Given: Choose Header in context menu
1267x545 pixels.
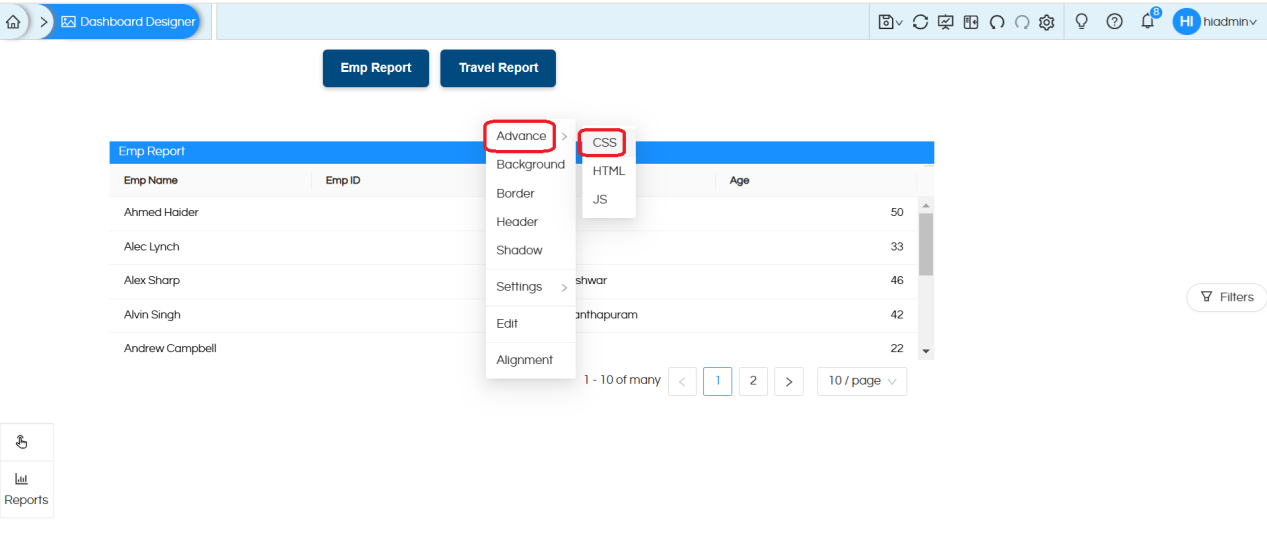Looking at the screenshot, I should 530,222.
